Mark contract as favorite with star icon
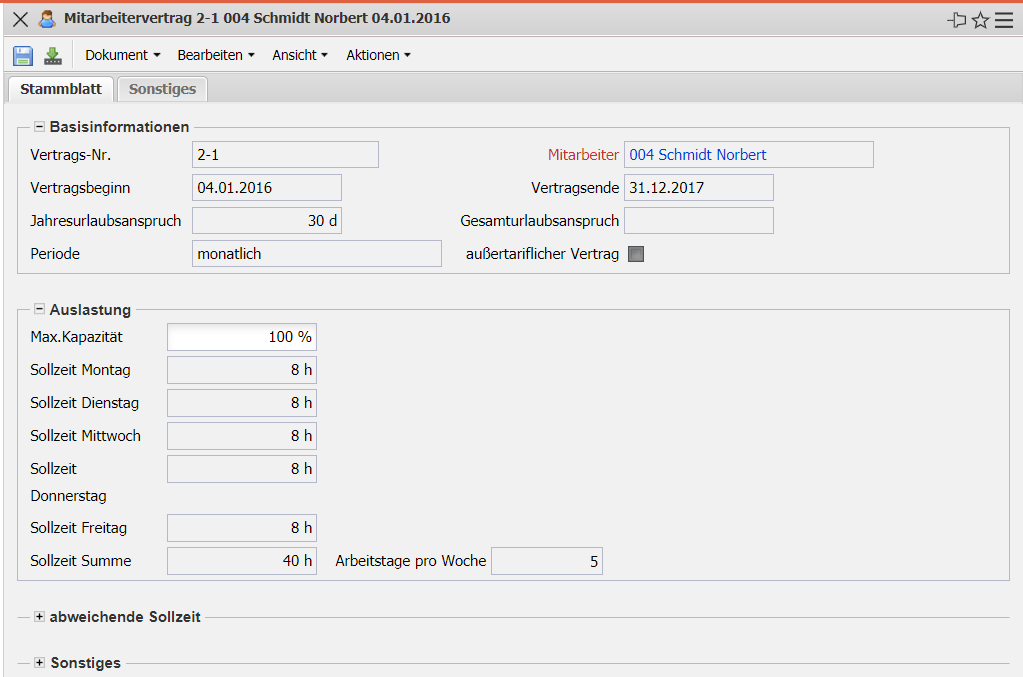Viewport: 1023px width, 677px height. (980, 20)
